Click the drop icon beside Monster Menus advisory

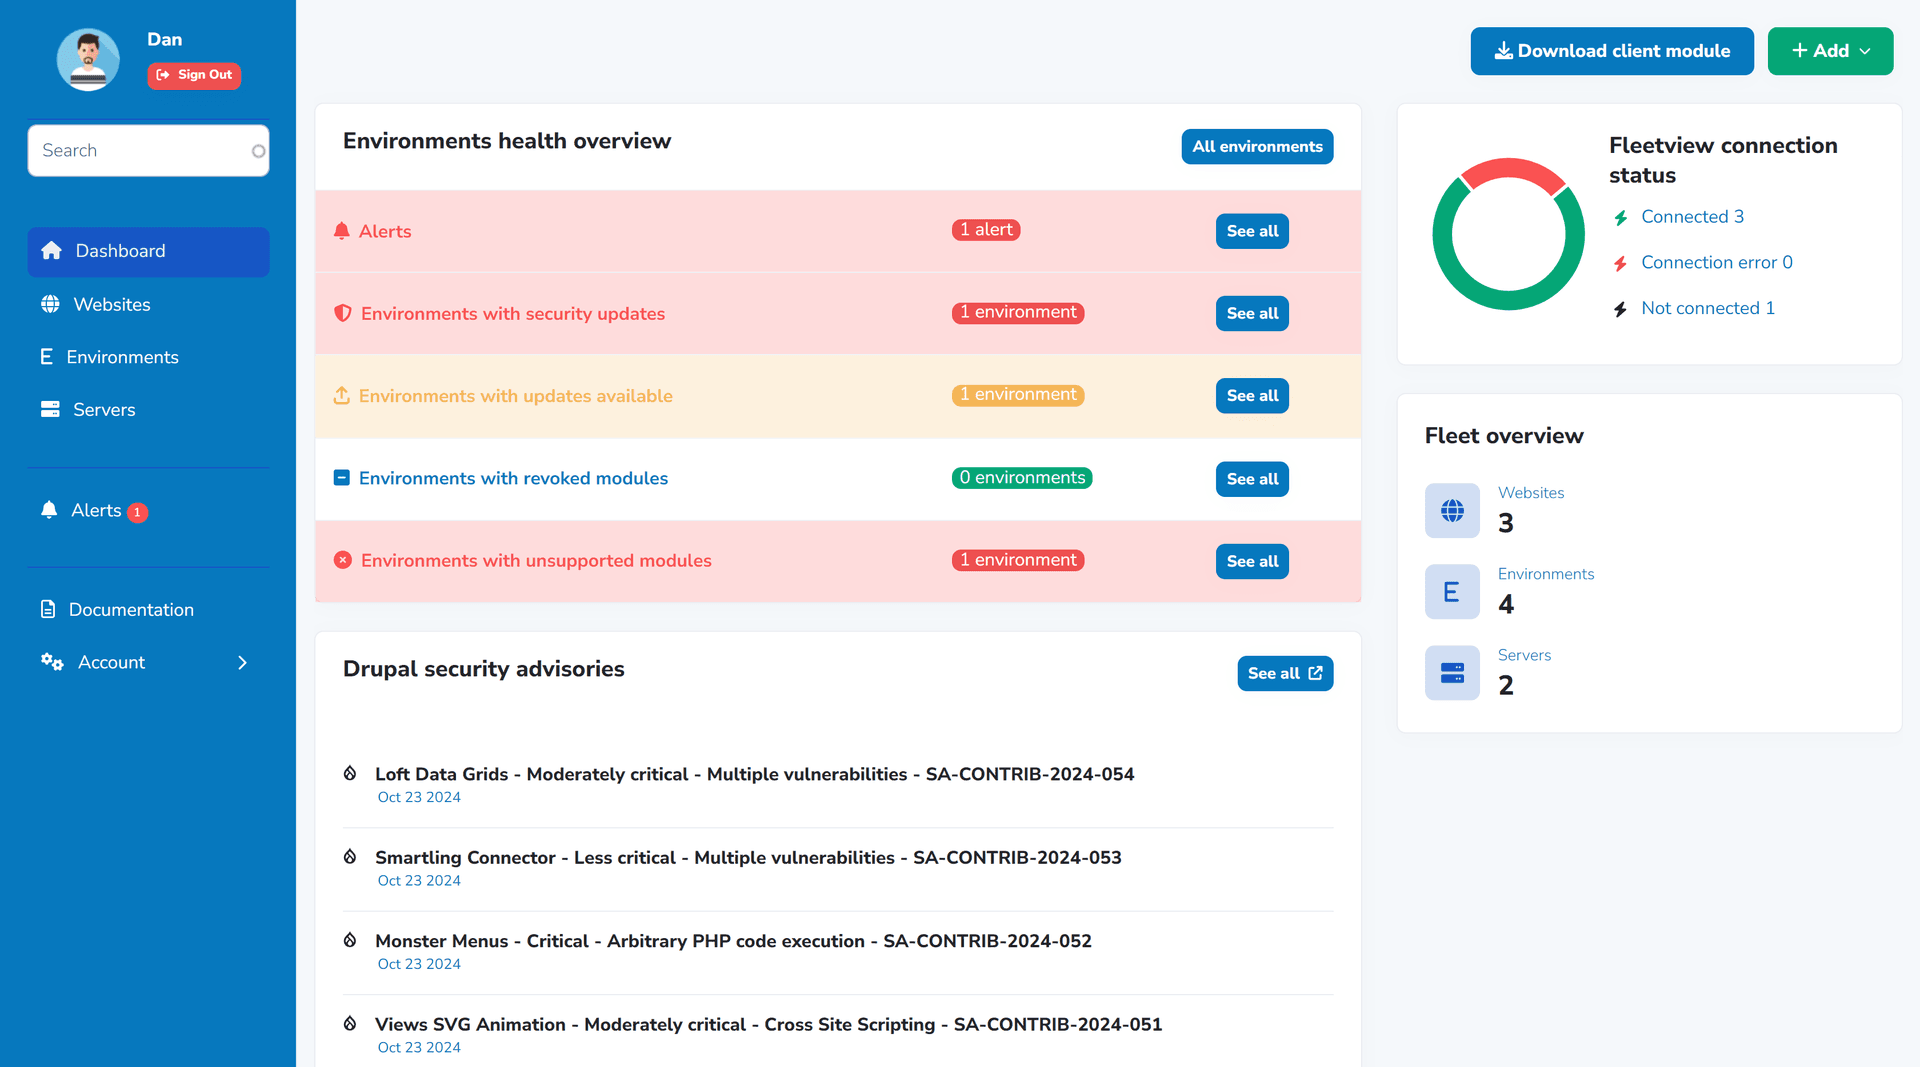(350, 940)
